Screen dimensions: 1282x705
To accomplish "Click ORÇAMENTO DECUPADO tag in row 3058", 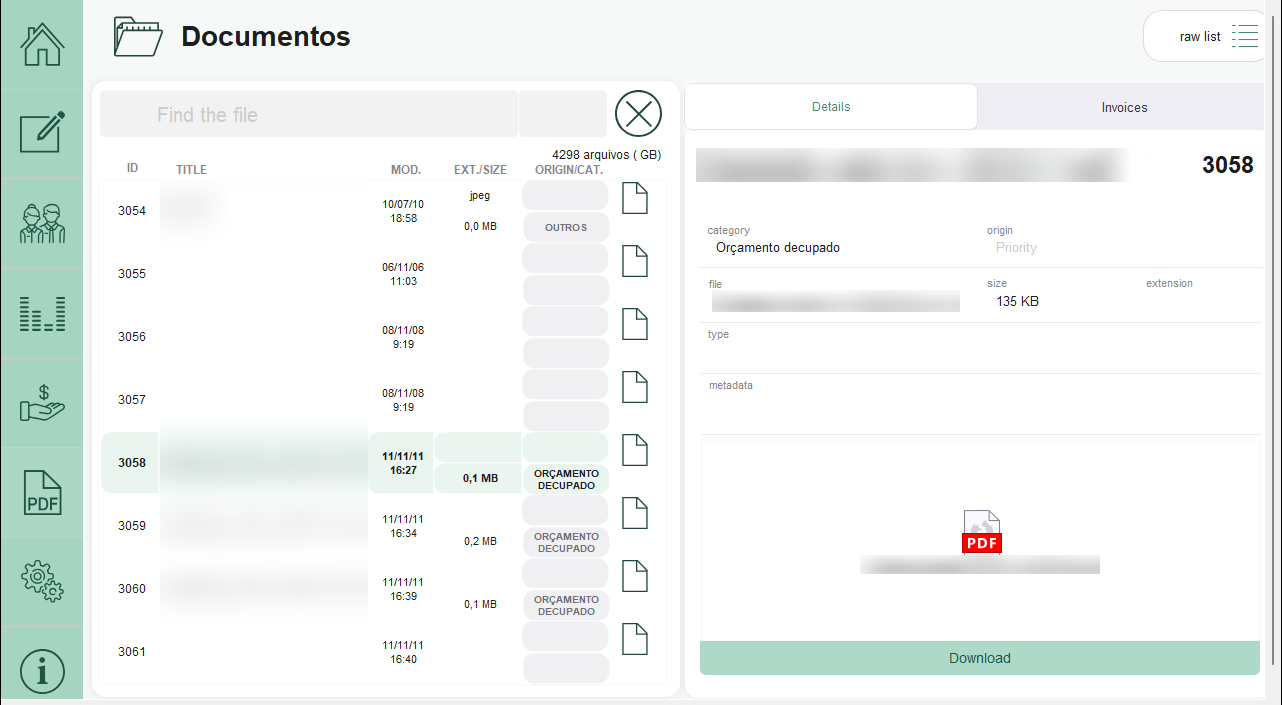I will tap(566, 479).
